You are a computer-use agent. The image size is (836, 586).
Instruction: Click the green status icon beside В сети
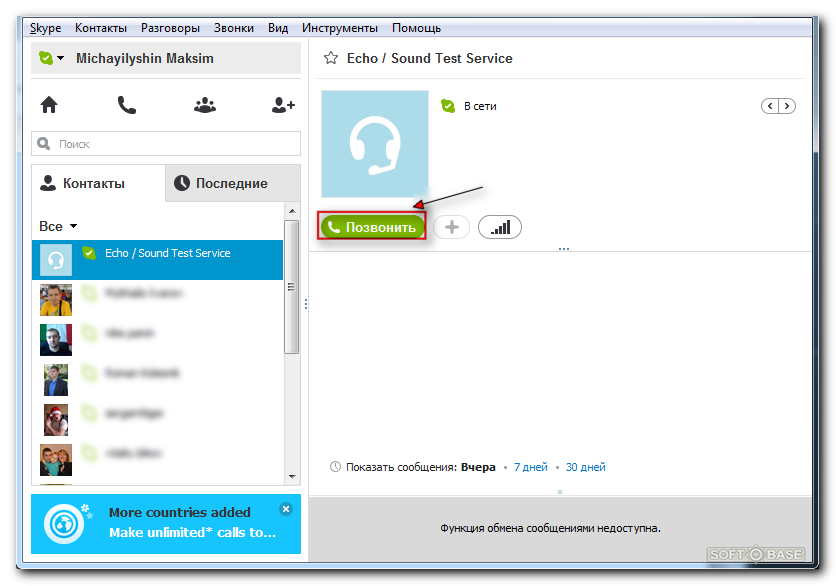[x=448, y=106]
